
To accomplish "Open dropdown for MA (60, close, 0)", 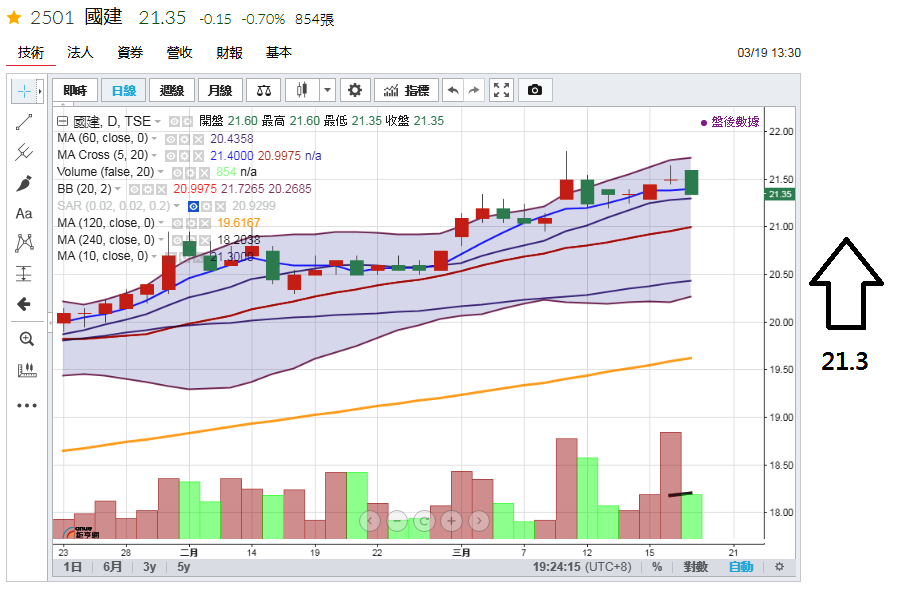I will point(154,139).
